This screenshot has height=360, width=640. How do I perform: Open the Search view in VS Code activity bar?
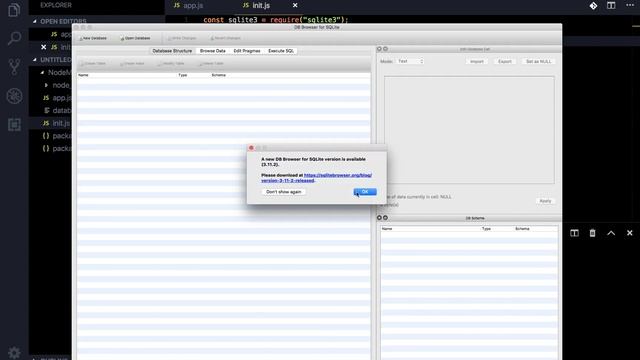pyautogui.click(x=14, y=38)
